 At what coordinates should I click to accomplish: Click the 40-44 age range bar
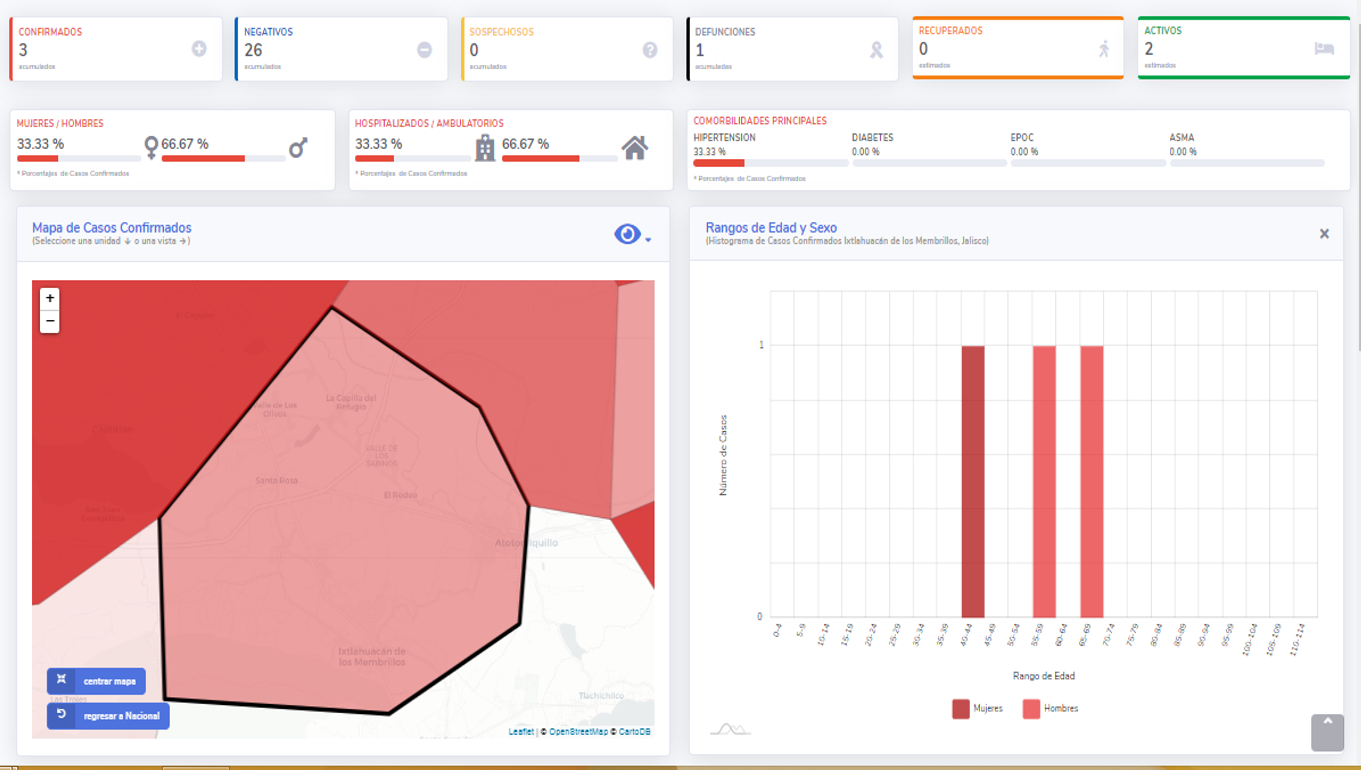tap(973, 481)
